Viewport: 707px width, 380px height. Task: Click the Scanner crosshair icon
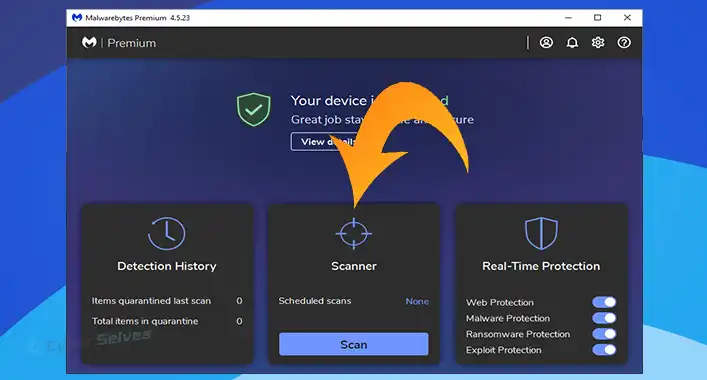click(x=354, y=233)
